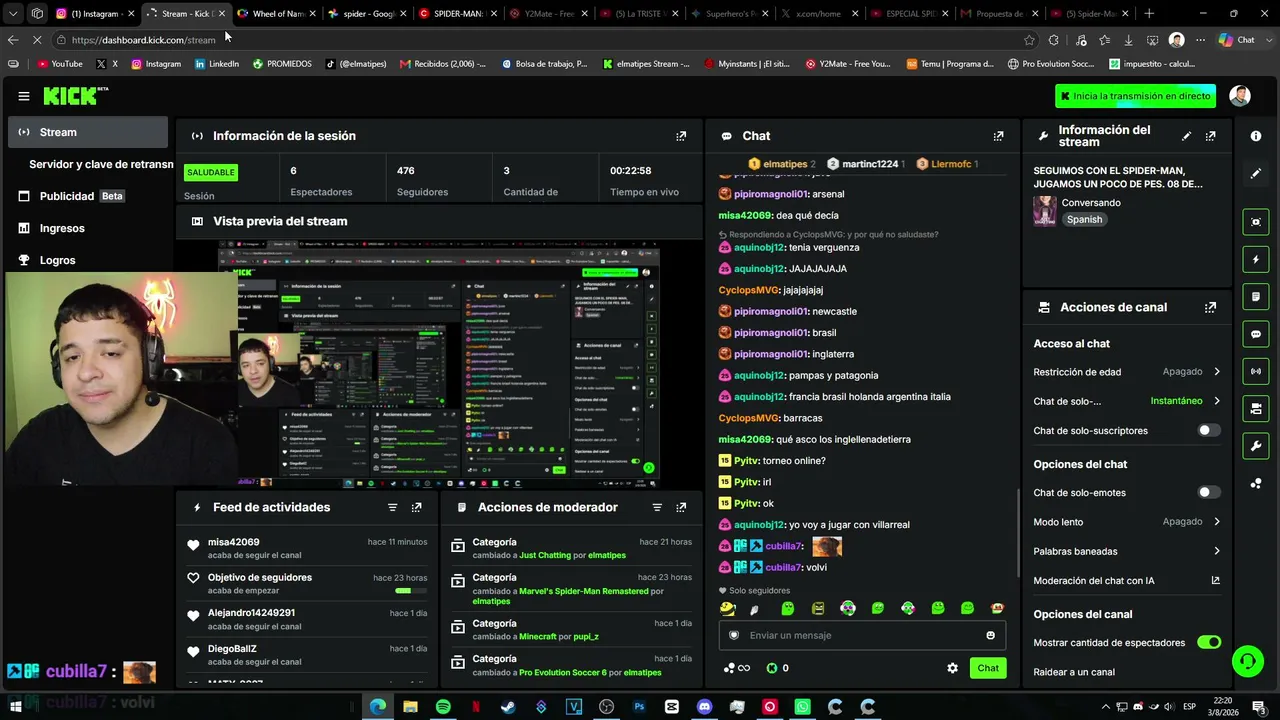Open Discord from the taskbar
The image size is (1280, 720).
tap(704, 707)
